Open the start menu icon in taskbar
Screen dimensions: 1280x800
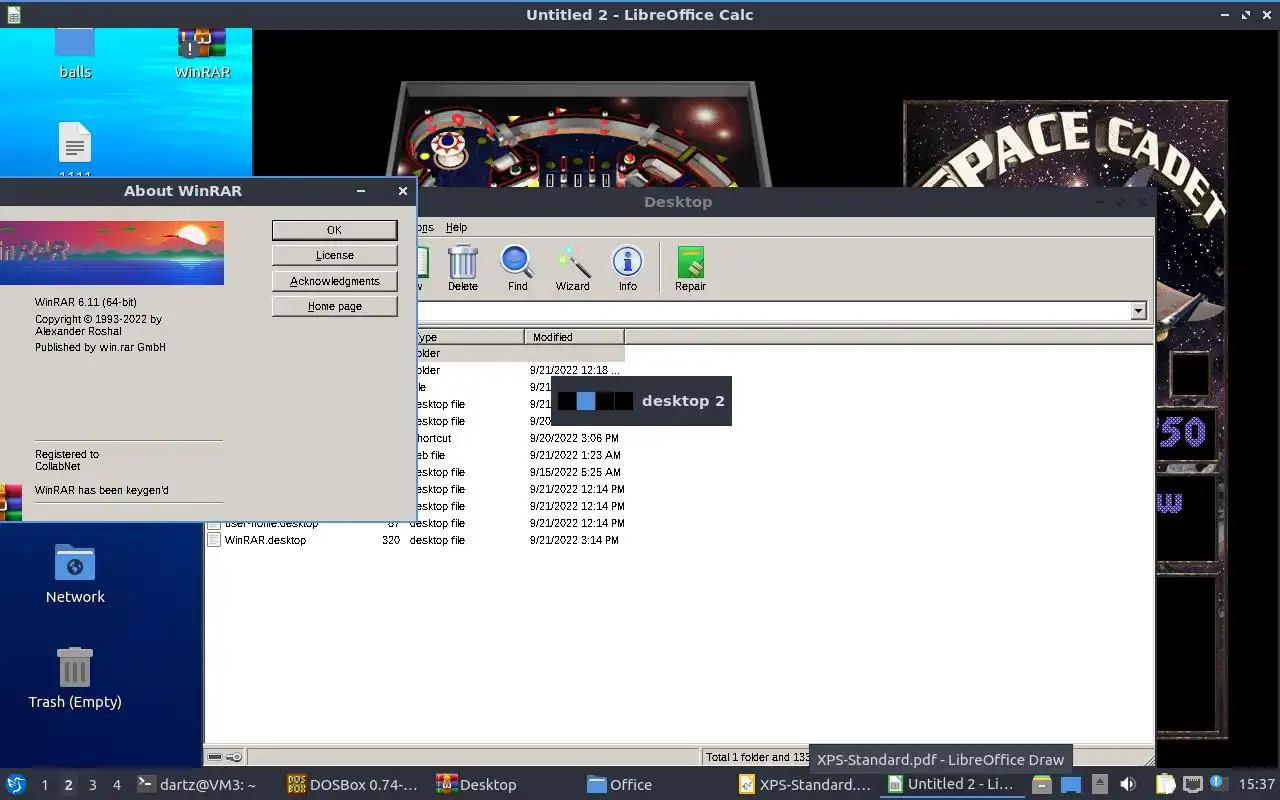pyautogui.click(x=16, y=784)
